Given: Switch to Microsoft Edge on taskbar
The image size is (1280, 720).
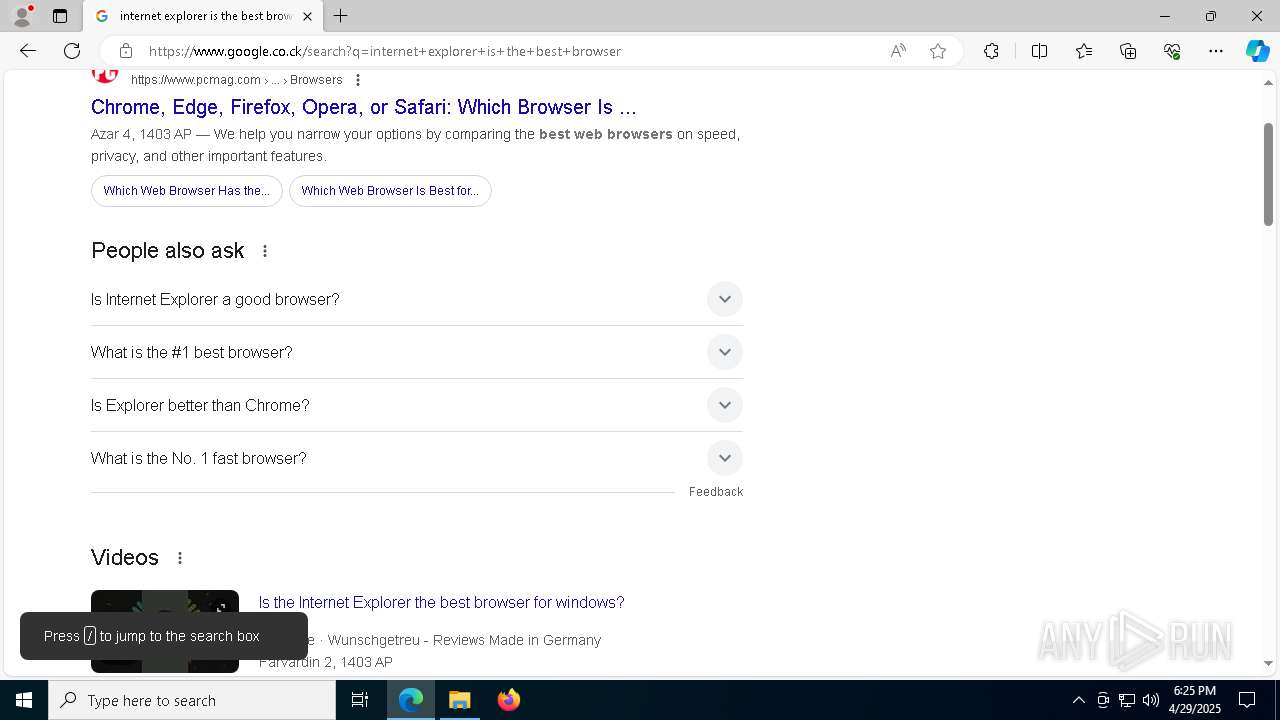Looking at the screenshot, I should point(411,700).
